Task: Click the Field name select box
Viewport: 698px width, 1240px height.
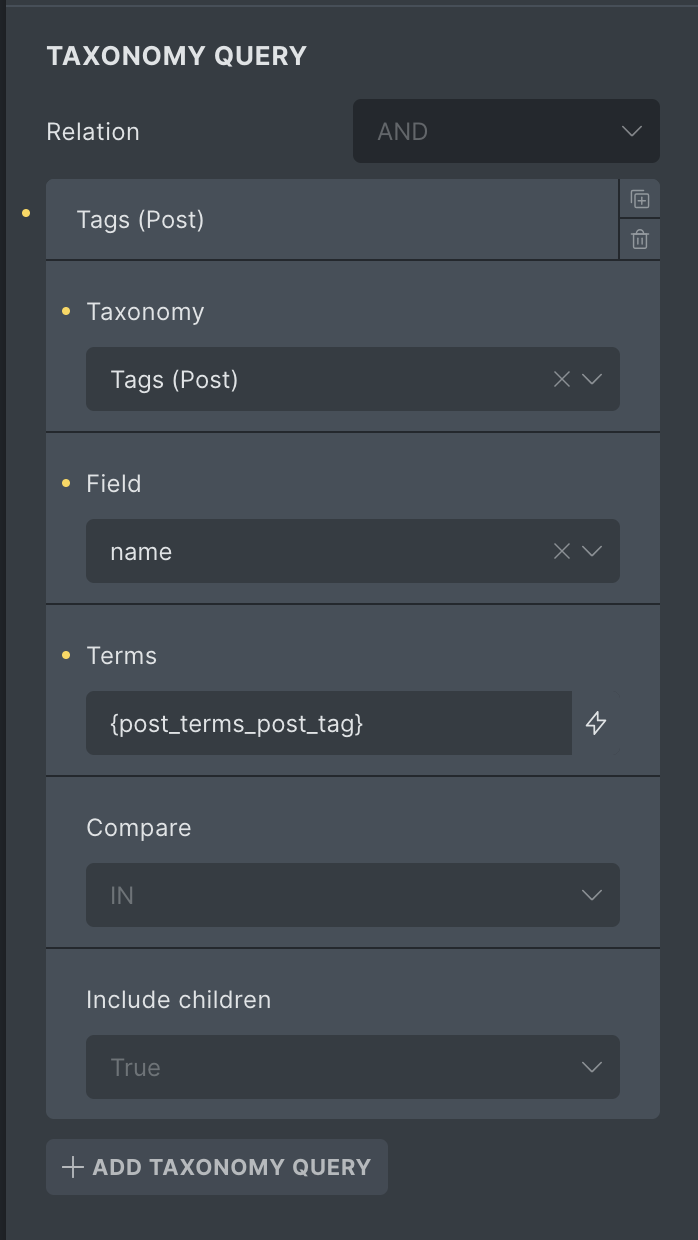Action: (353, 551)
